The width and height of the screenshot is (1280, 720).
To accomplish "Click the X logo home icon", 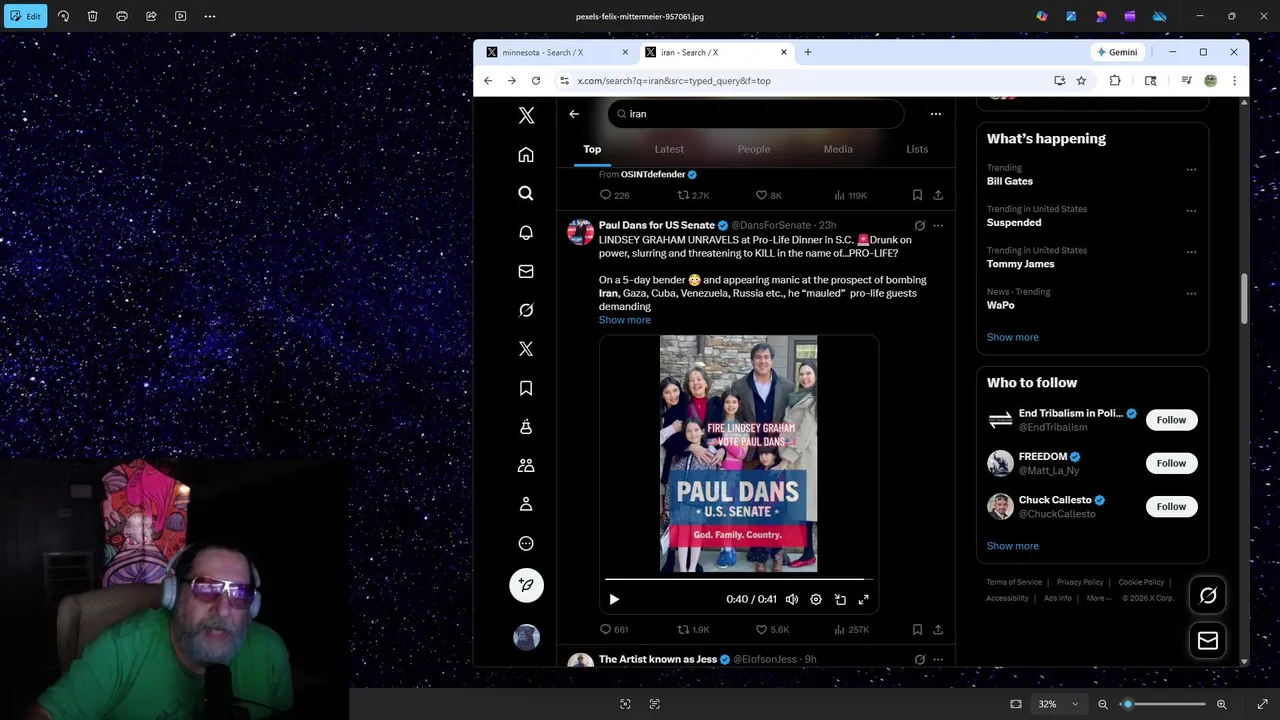I will click(x=526, y=115).
